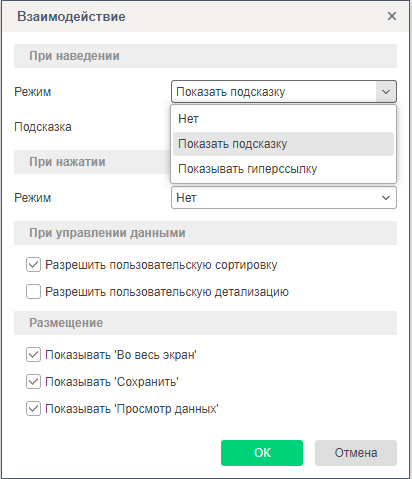Click the Подсказка label
The width and height of the screenshot is (412, 479).
click(43, 127)
